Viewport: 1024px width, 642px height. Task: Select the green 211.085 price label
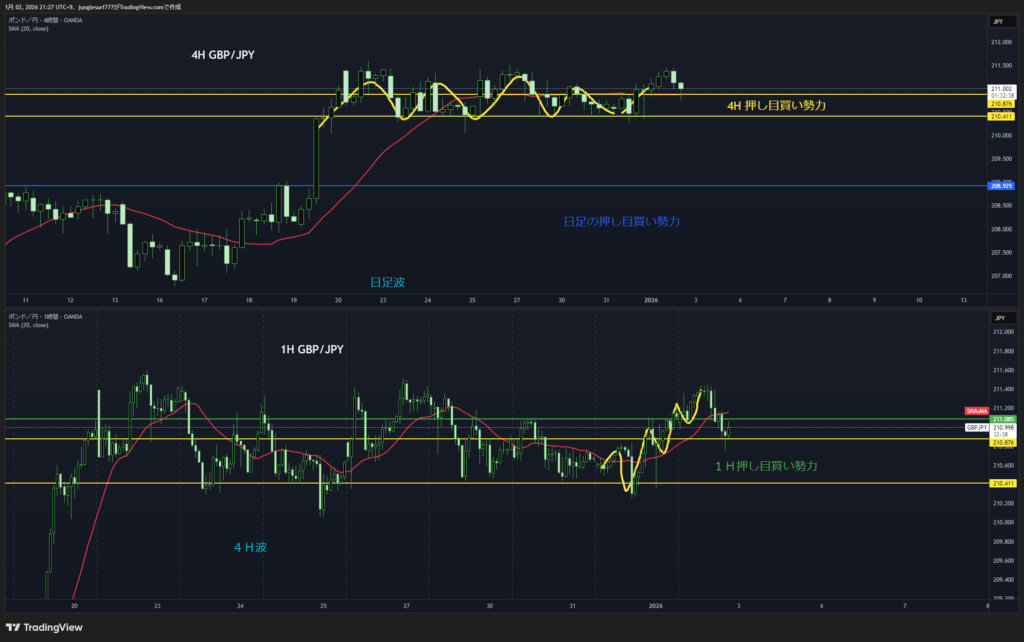pyautogui.click(x=1001, y=418)
